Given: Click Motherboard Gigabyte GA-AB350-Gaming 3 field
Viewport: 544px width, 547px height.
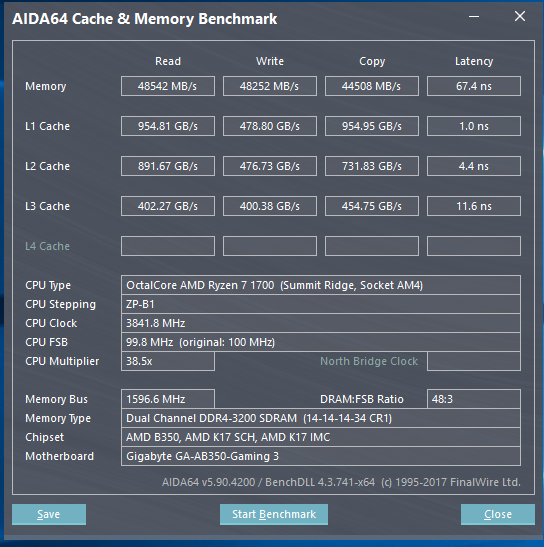Looking at the screenshot, I should click(321, 456).
